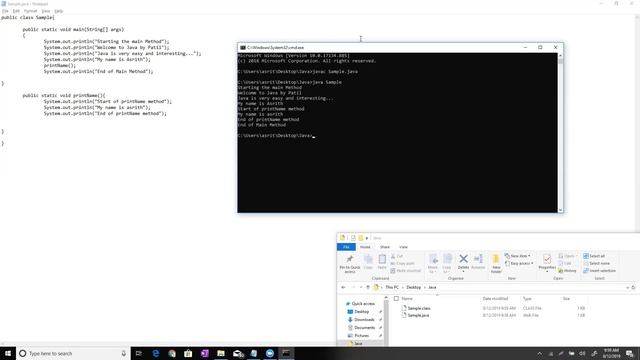Open the Move to dropdown

pos(433,272)
